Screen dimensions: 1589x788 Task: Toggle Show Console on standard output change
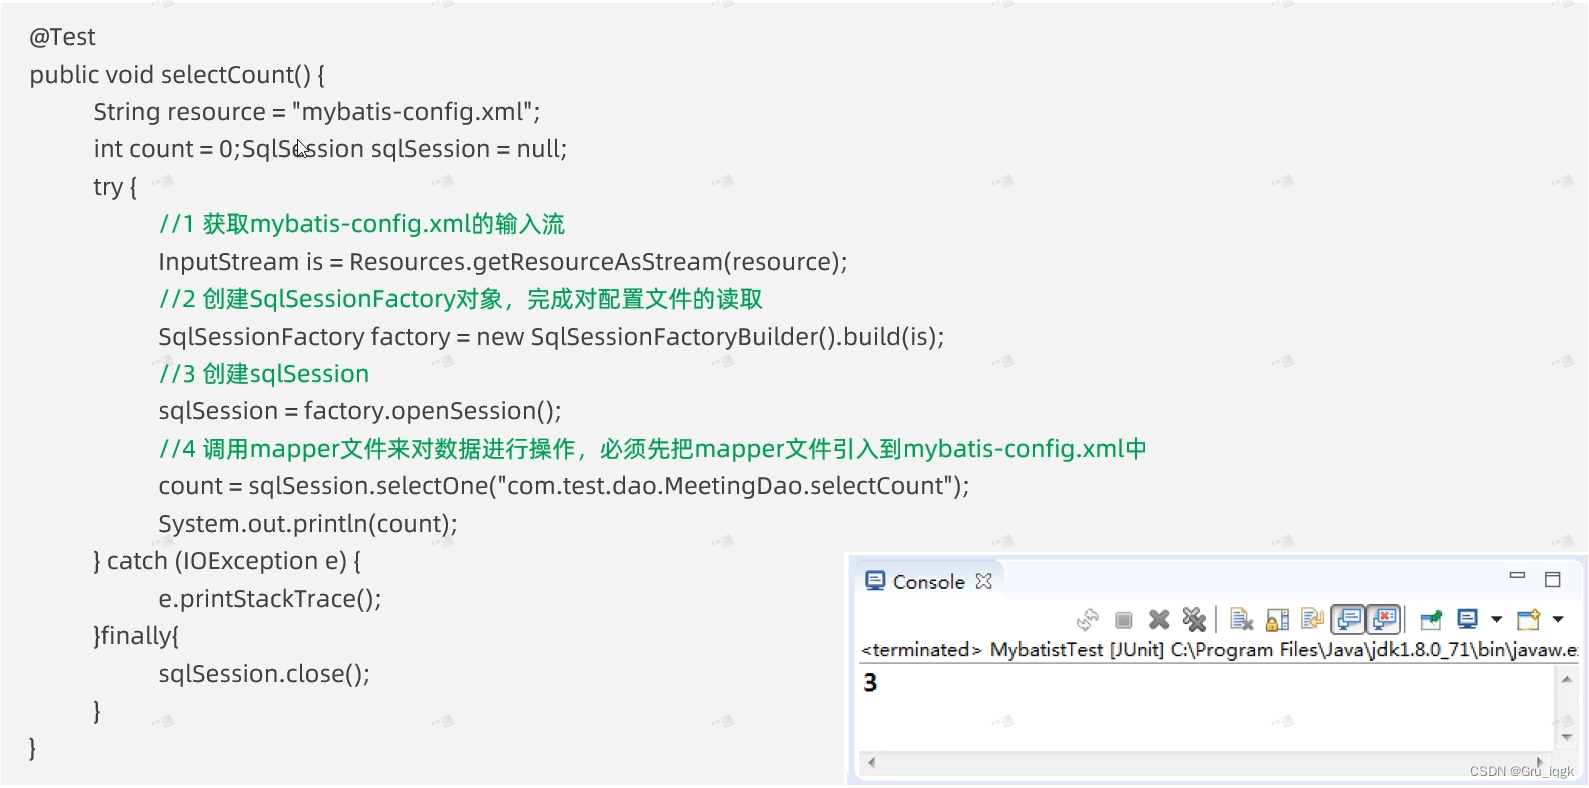click(x=1348, y=620)
